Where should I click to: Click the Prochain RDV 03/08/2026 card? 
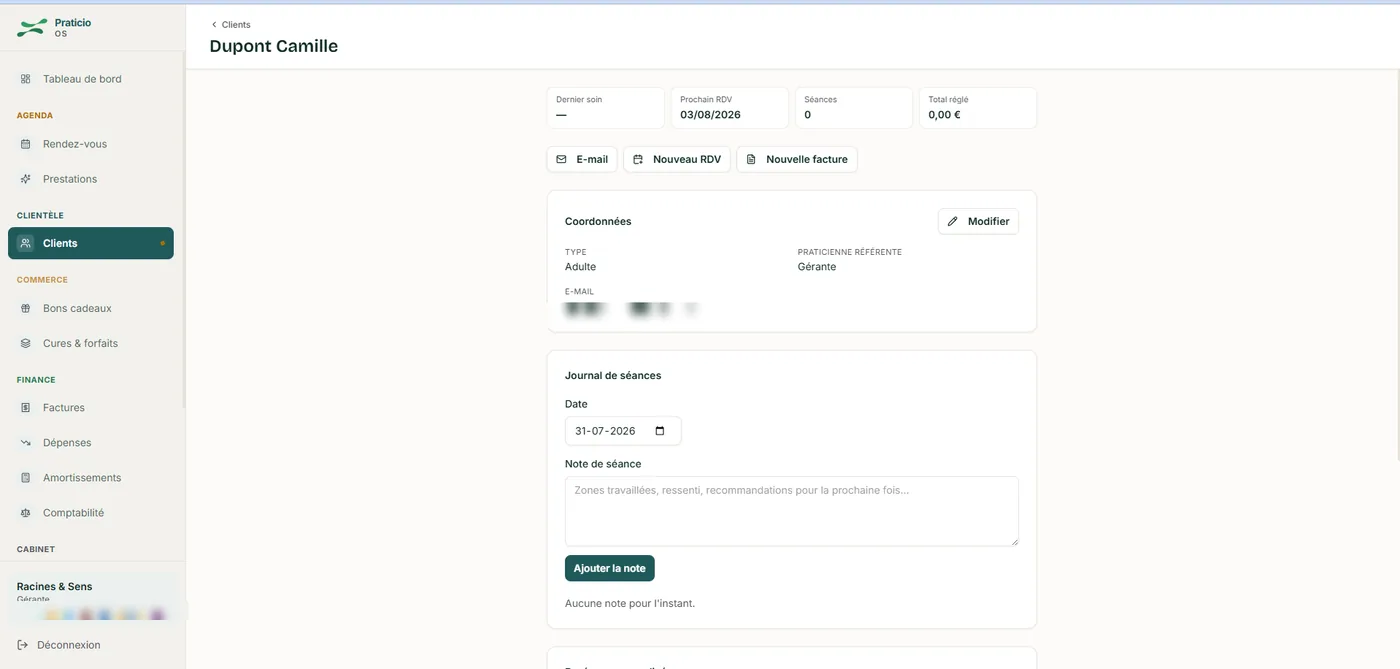(x=730, y=108)
